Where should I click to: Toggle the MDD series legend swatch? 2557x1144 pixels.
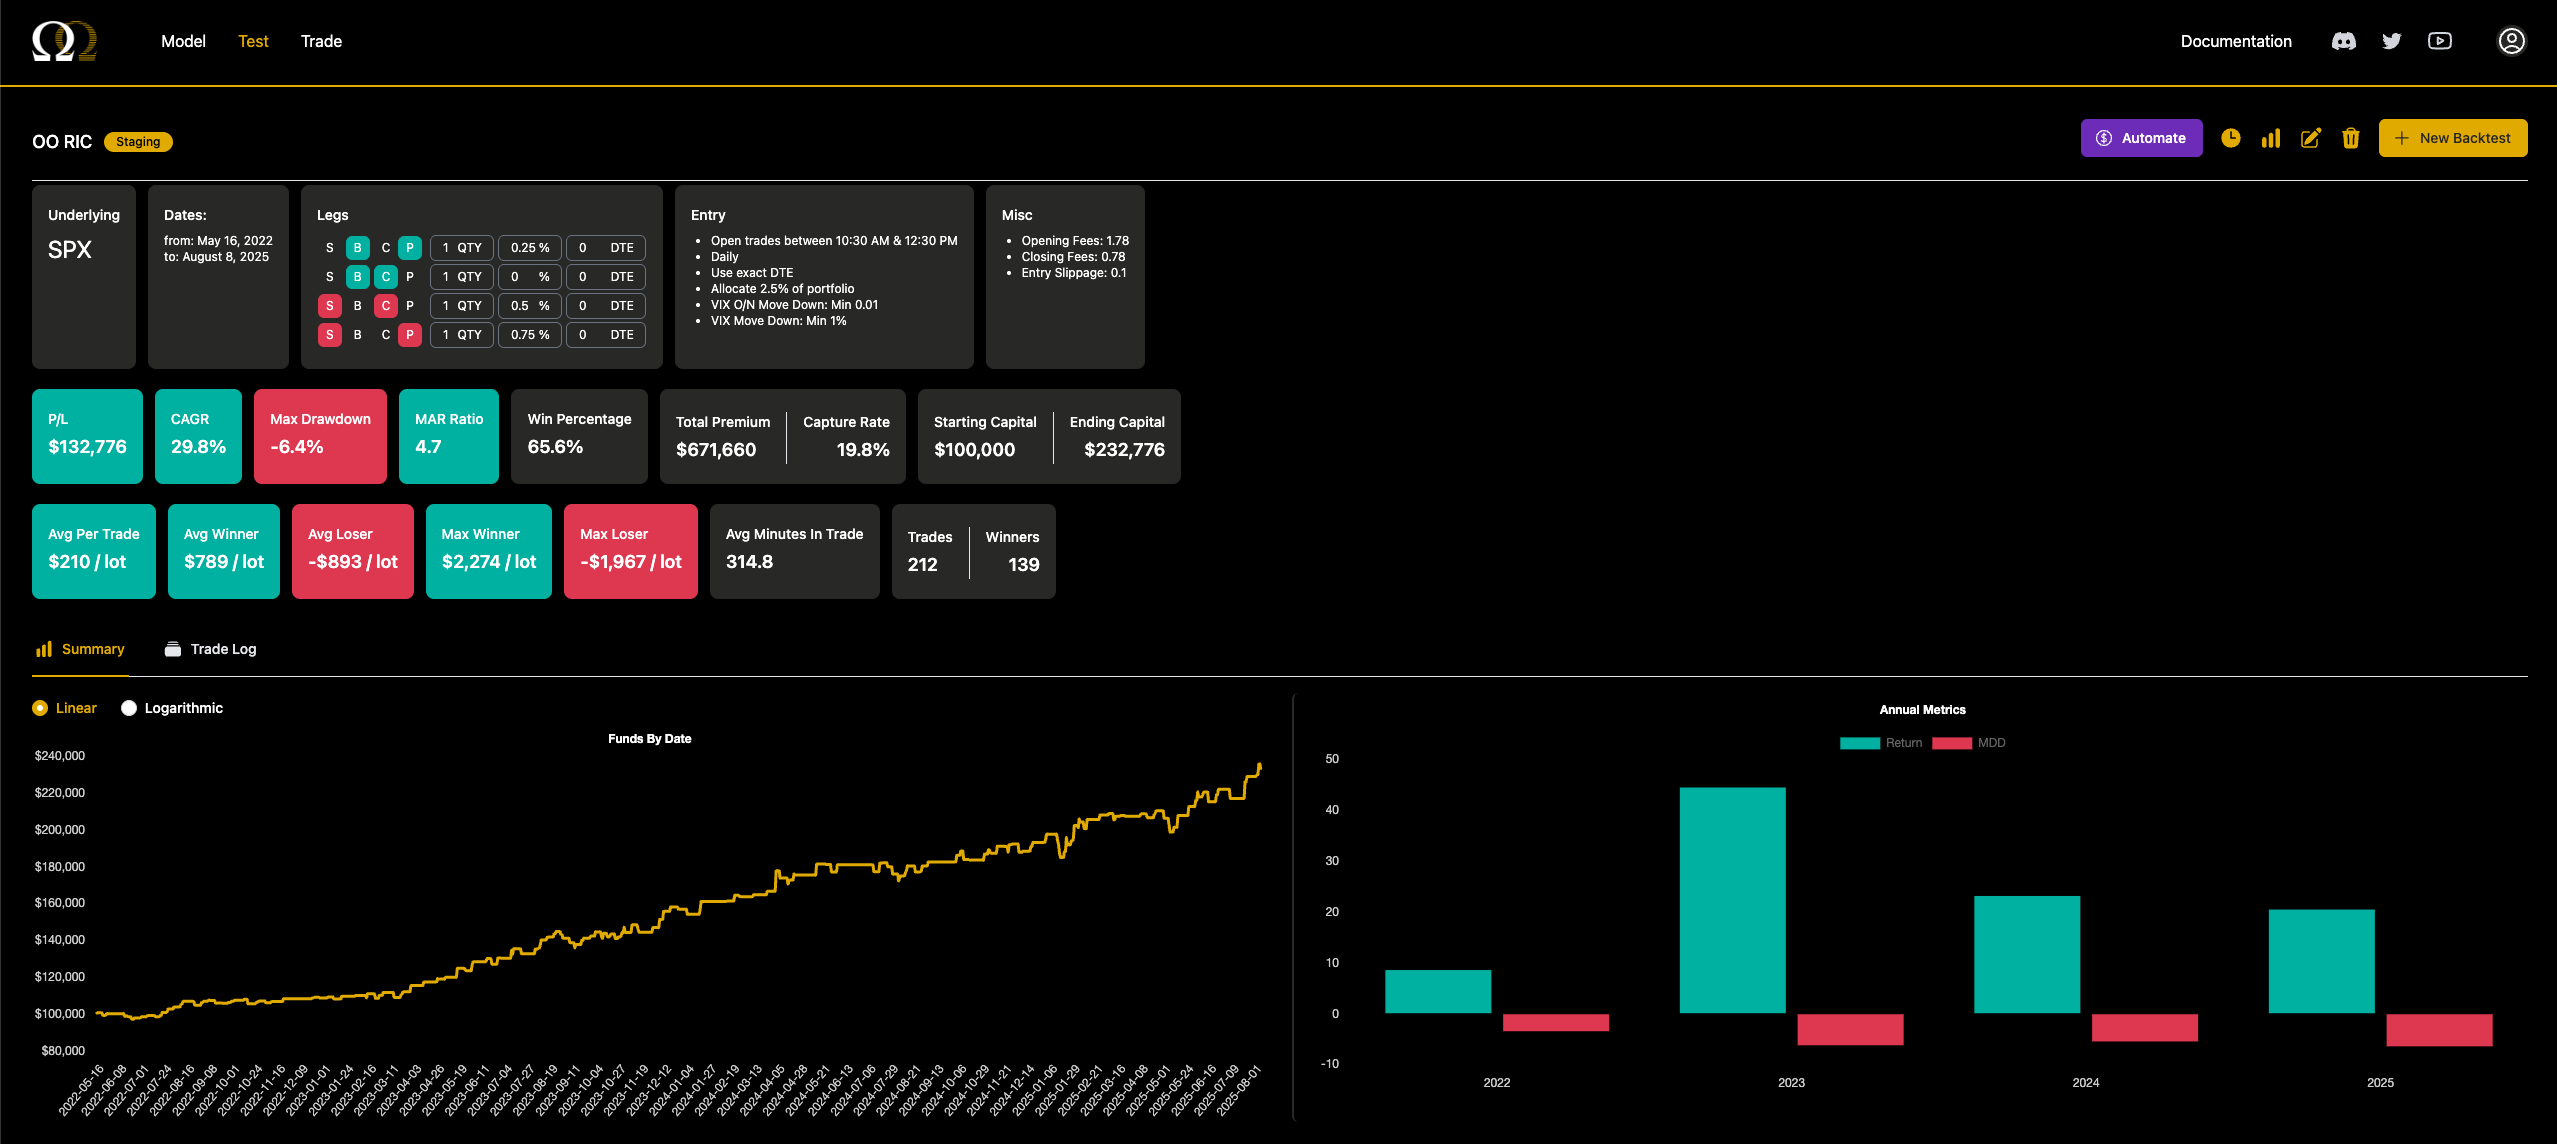pyautogui.click(x=1952, y=743)
